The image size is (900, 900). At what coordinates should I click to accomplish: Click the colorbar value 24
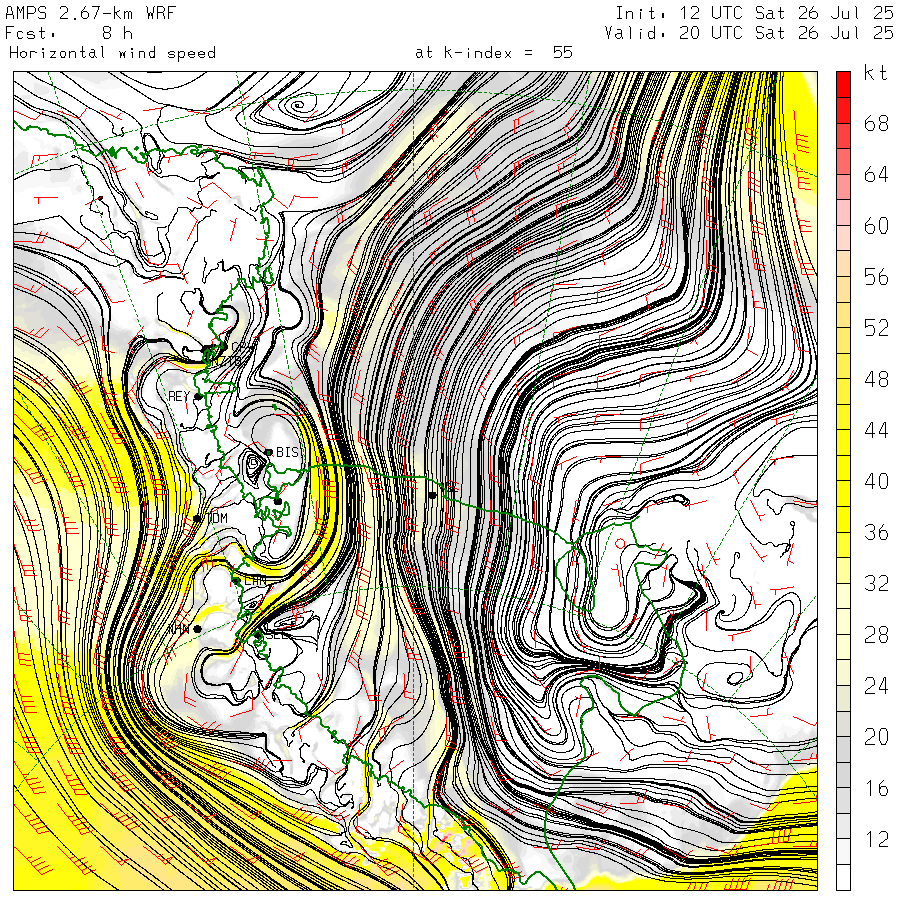876,686
